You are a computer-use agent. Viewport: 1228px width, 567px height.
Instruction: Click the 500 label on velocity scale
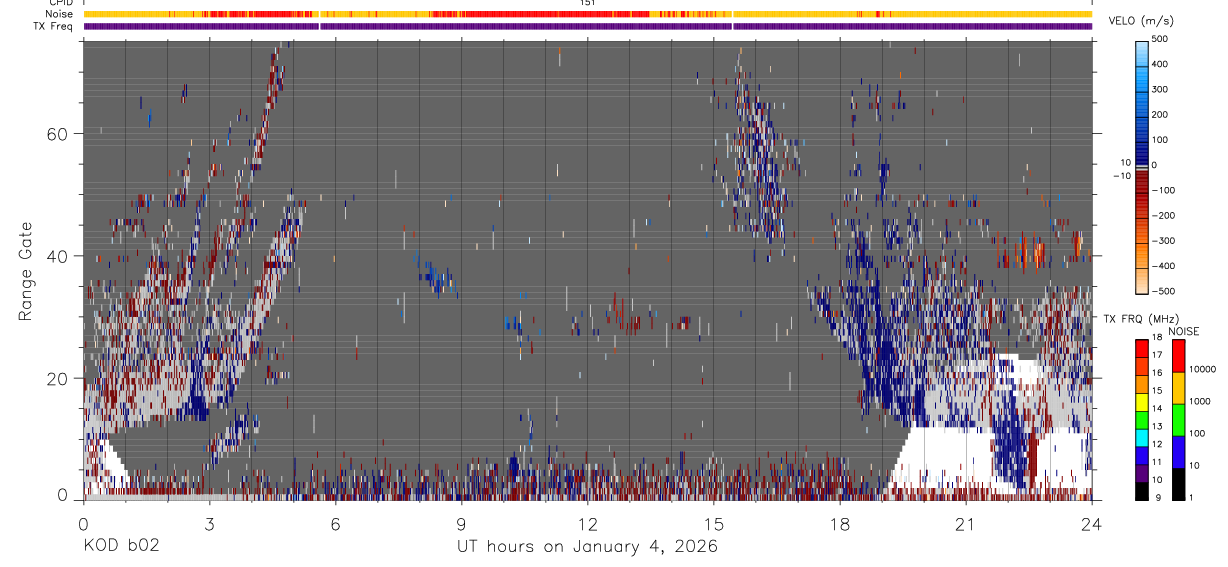[1160, 39]
